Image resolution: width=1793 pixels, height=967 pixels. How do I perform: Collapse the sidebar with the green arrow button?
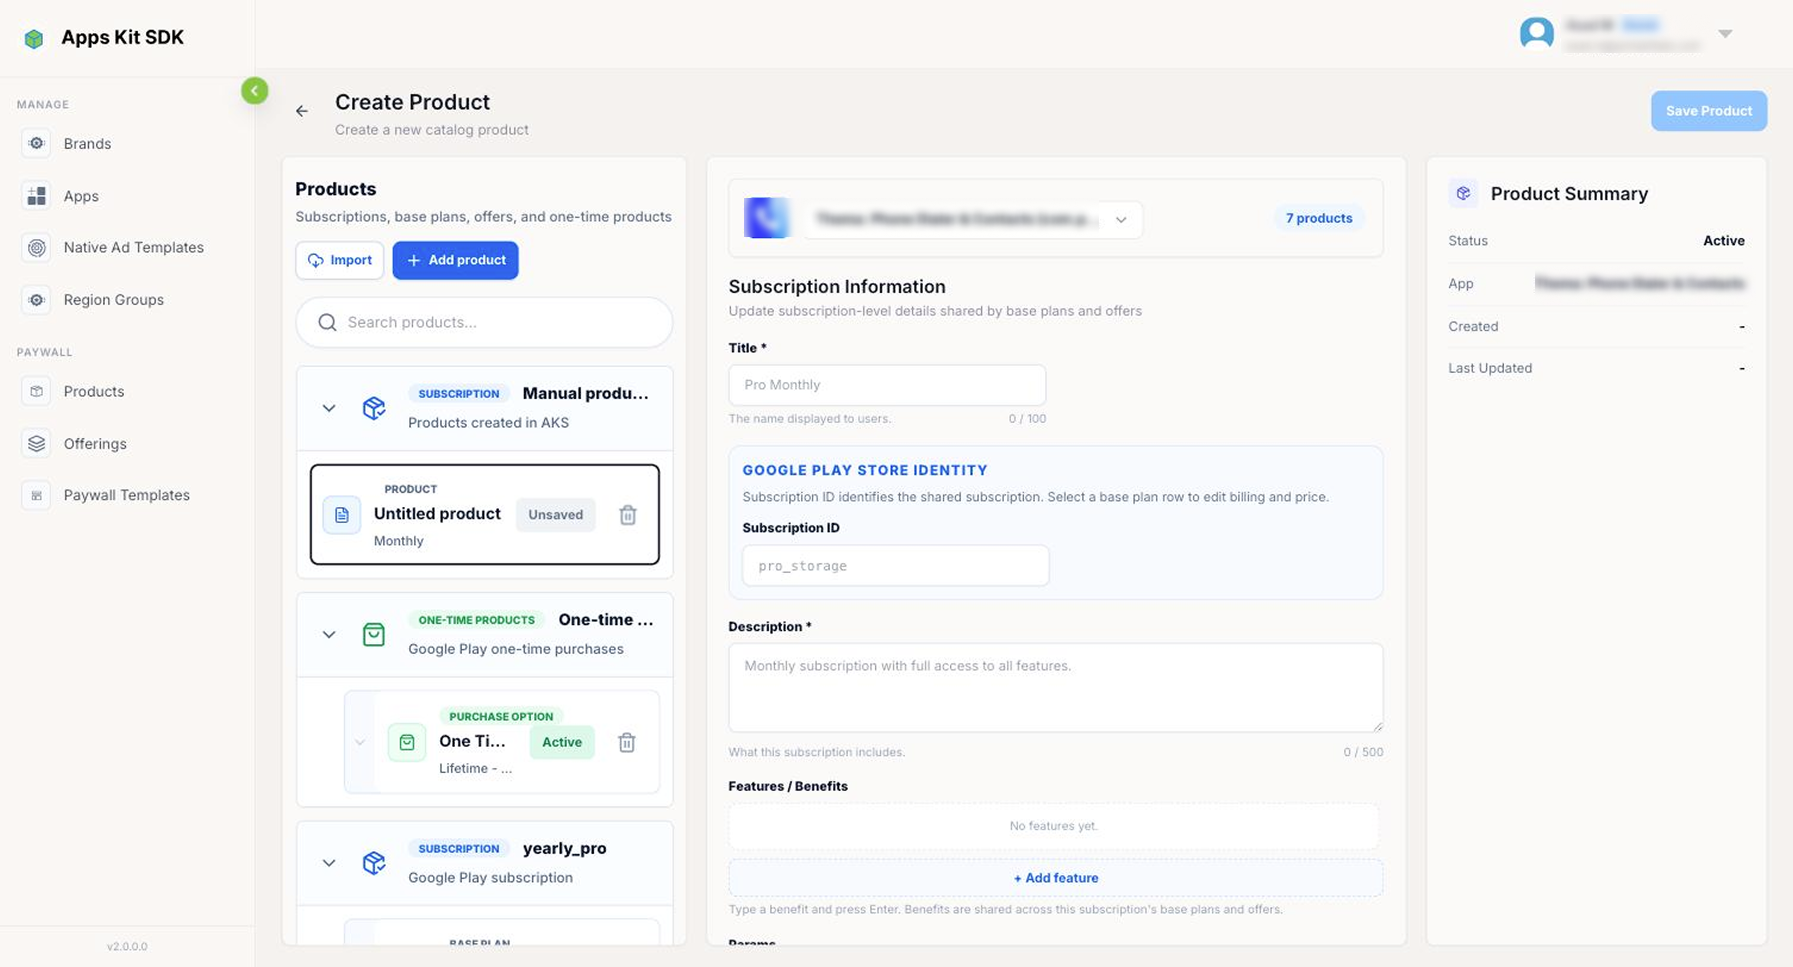[x=254, y=91]
